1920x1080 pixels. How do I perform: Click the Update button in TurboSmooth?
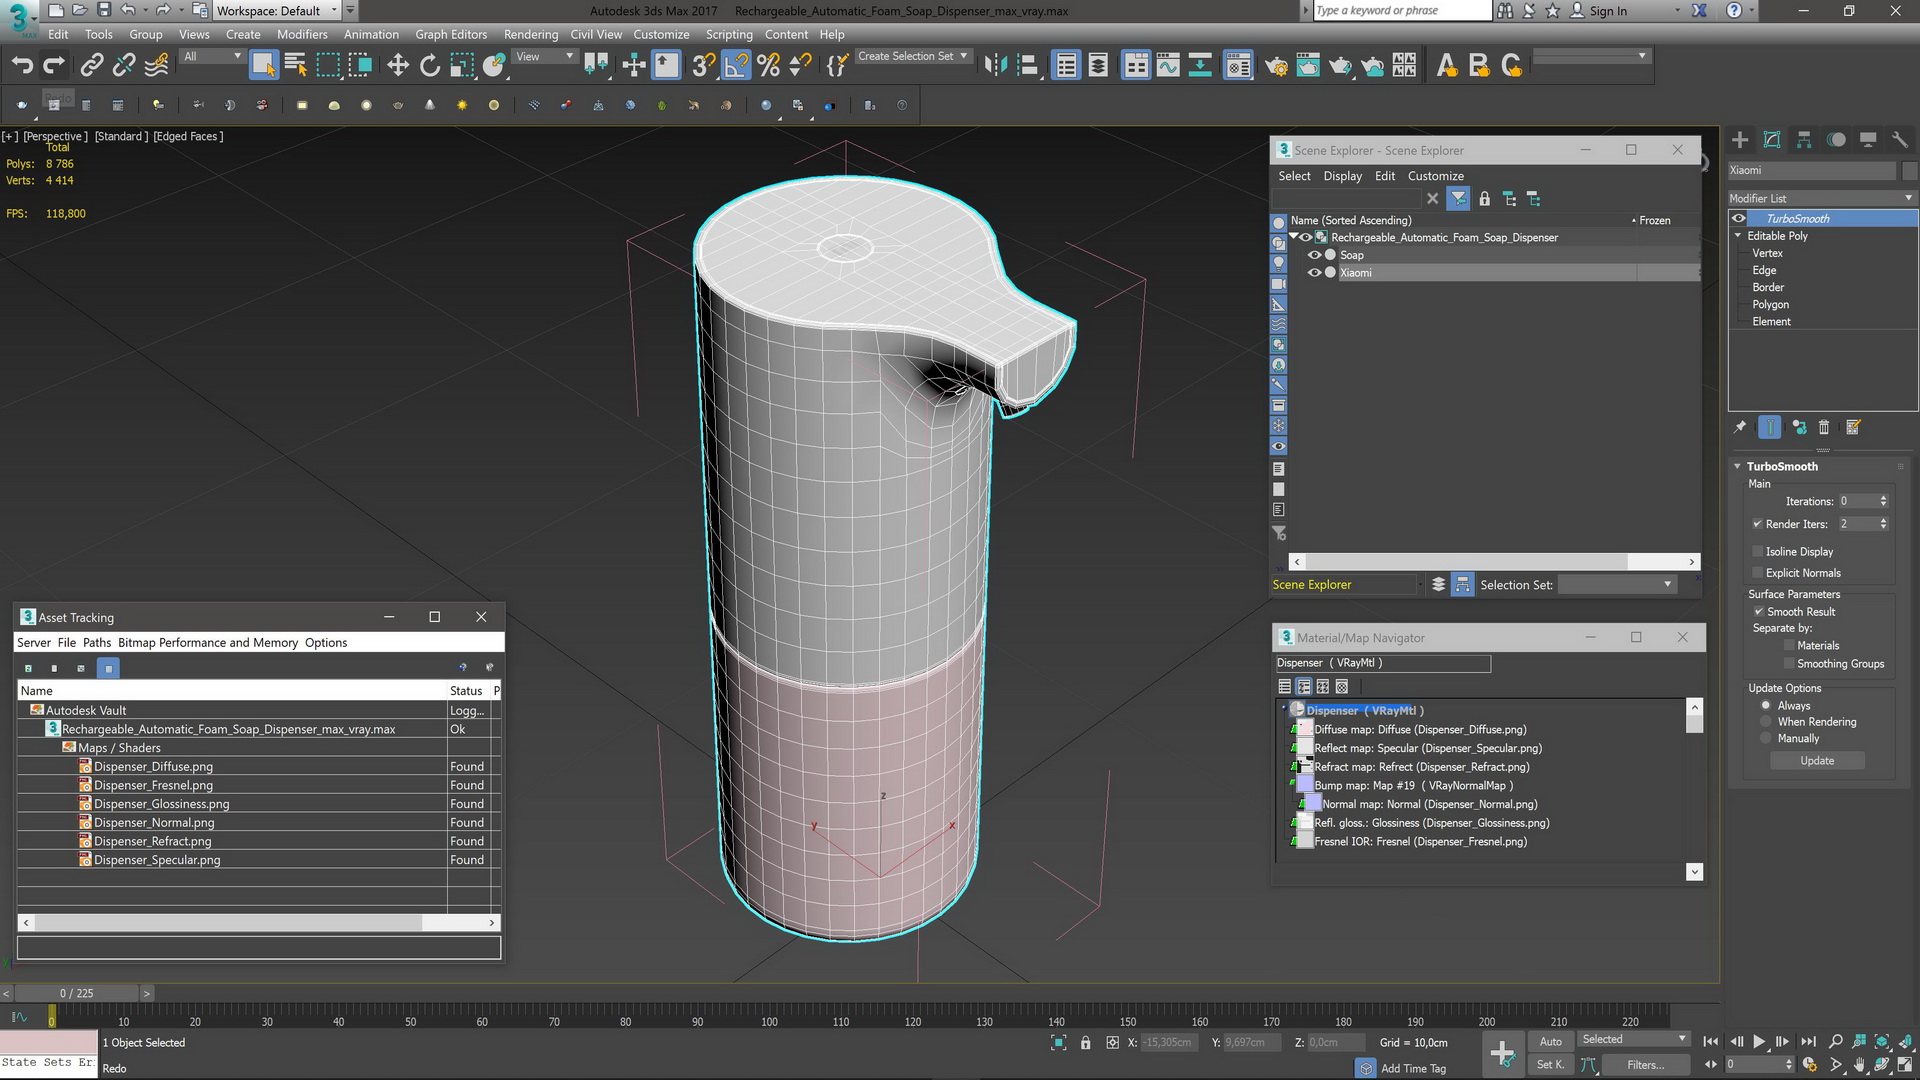pos(1817,761)
